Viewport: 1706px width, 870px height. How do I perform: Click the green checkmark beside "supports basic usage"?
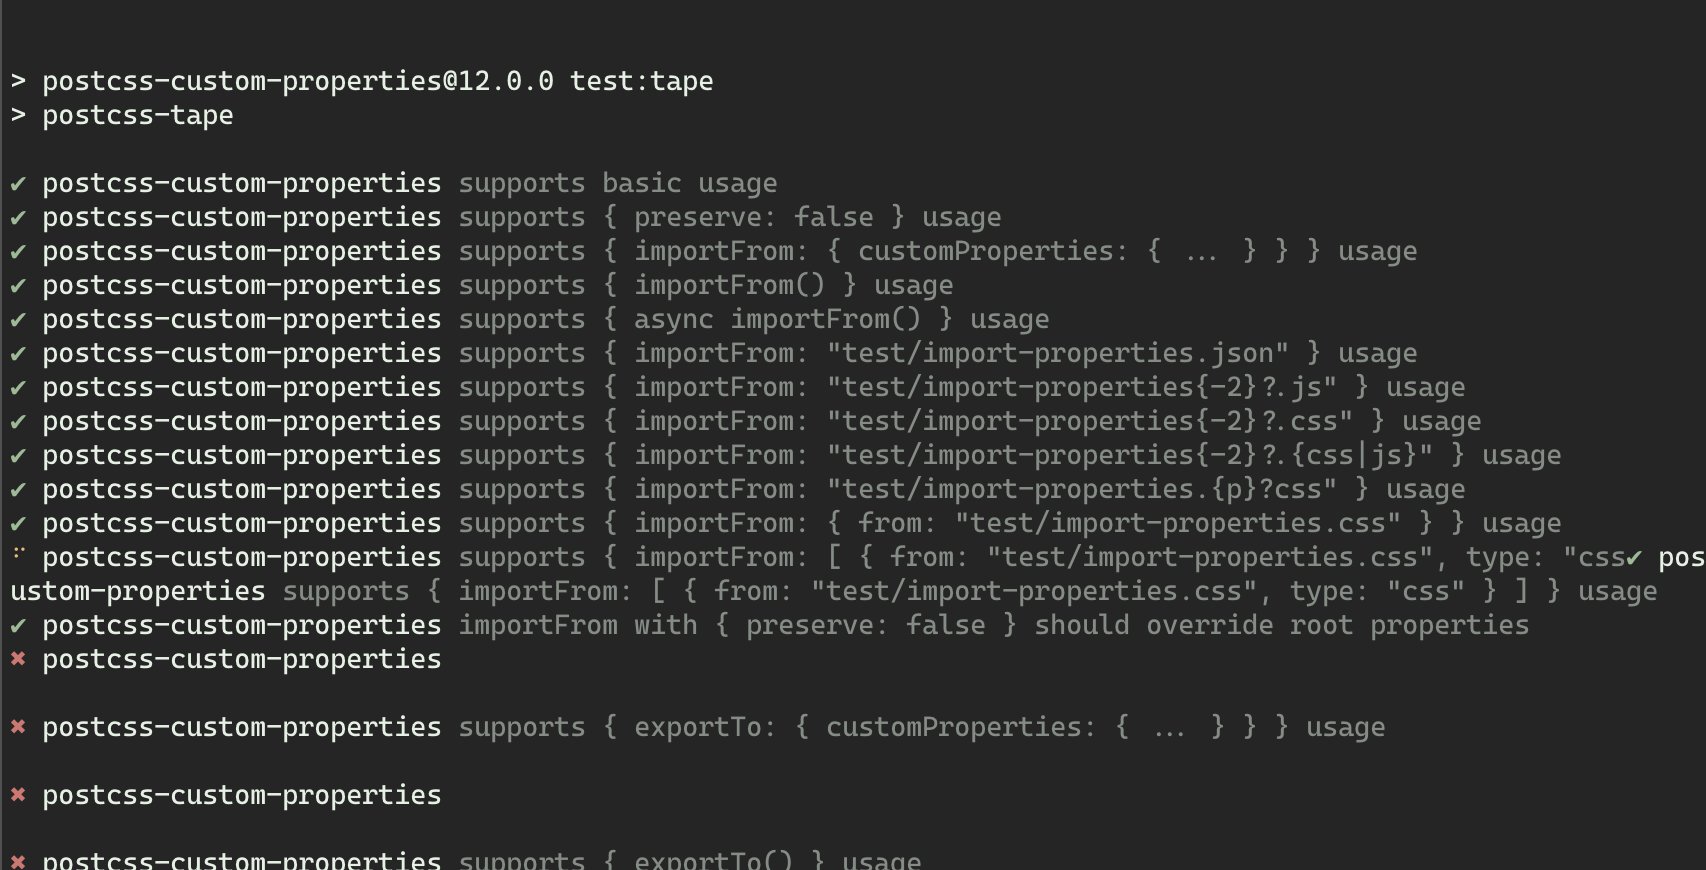[18, 184]
